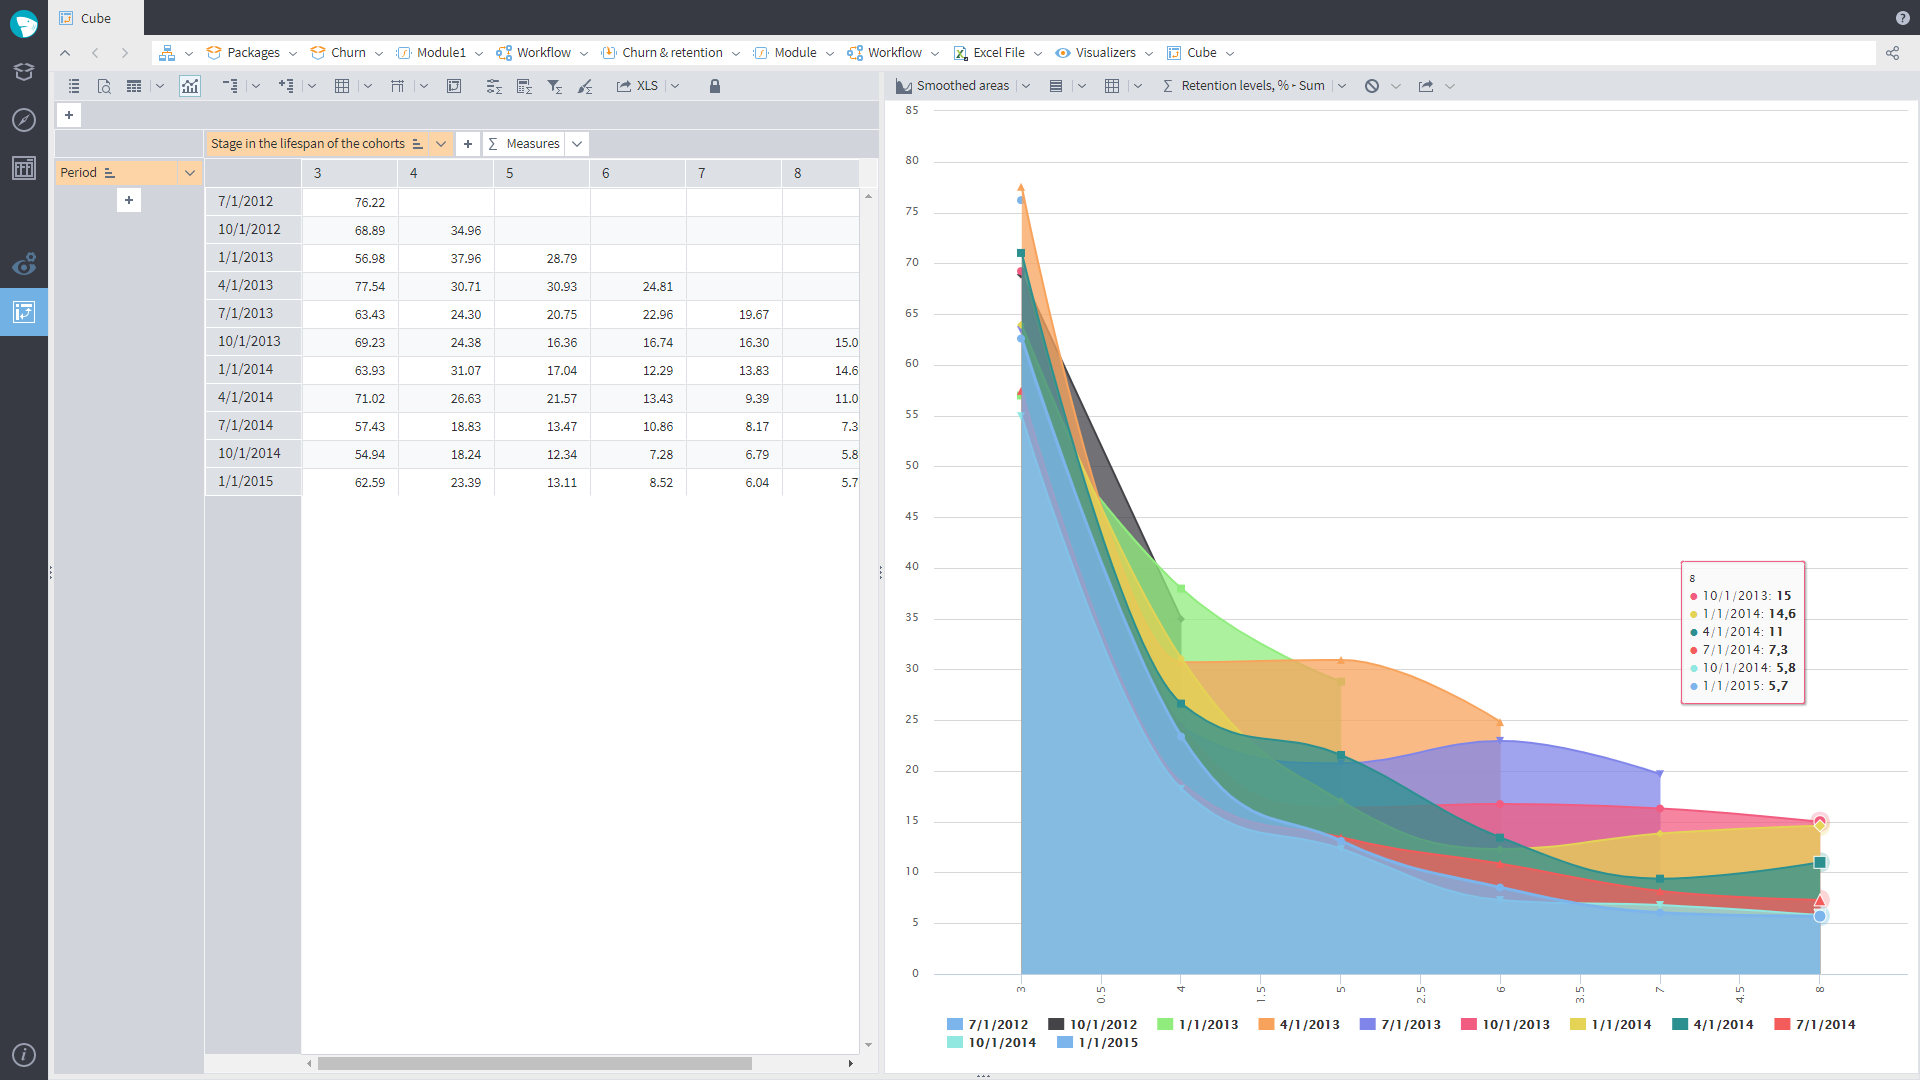Open the filter with sigma icon
The width and height of the screenshot is (1920, 1080).
(x=555, y=87)
